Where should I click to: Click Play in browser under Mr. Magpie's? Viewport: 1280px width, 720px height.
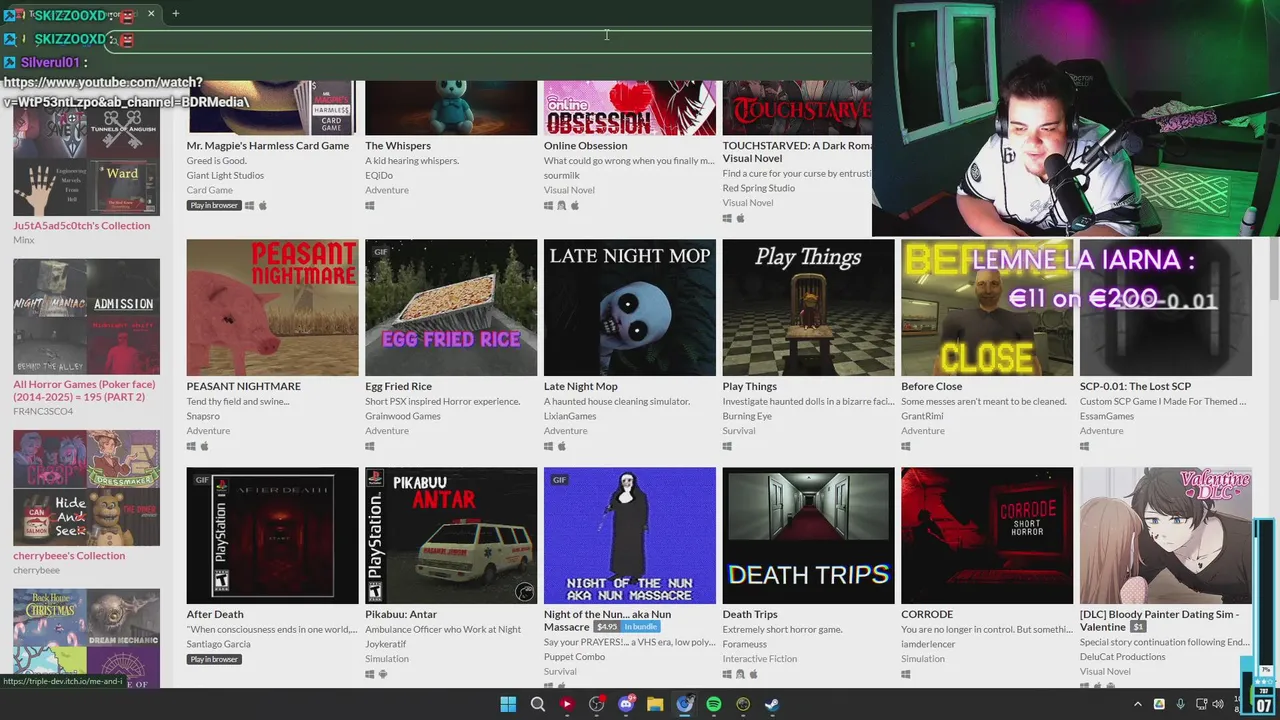coord(214,206)
